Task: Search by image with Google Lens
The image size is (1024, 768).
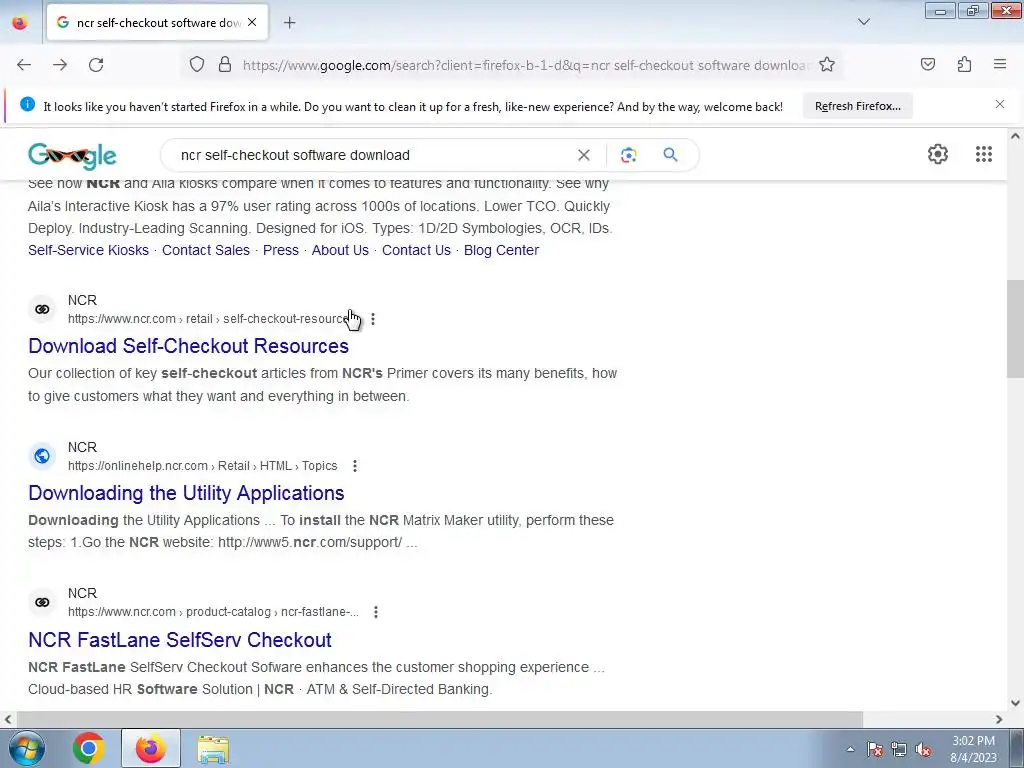Action: point(628,155)
